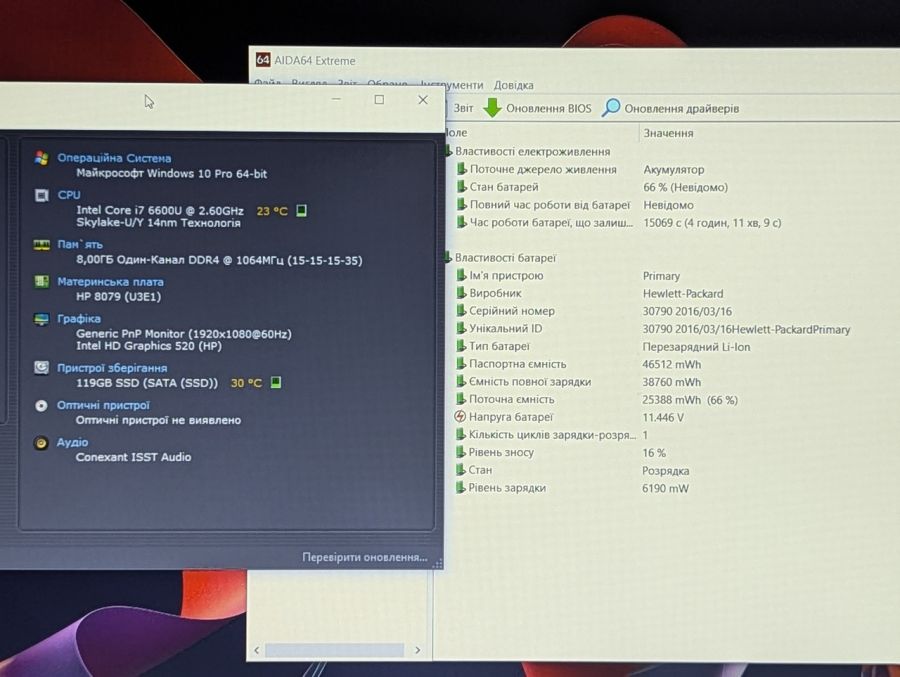
Task: Click the 119GB SSD (SATA (SSD)) text
Action: 147,383
